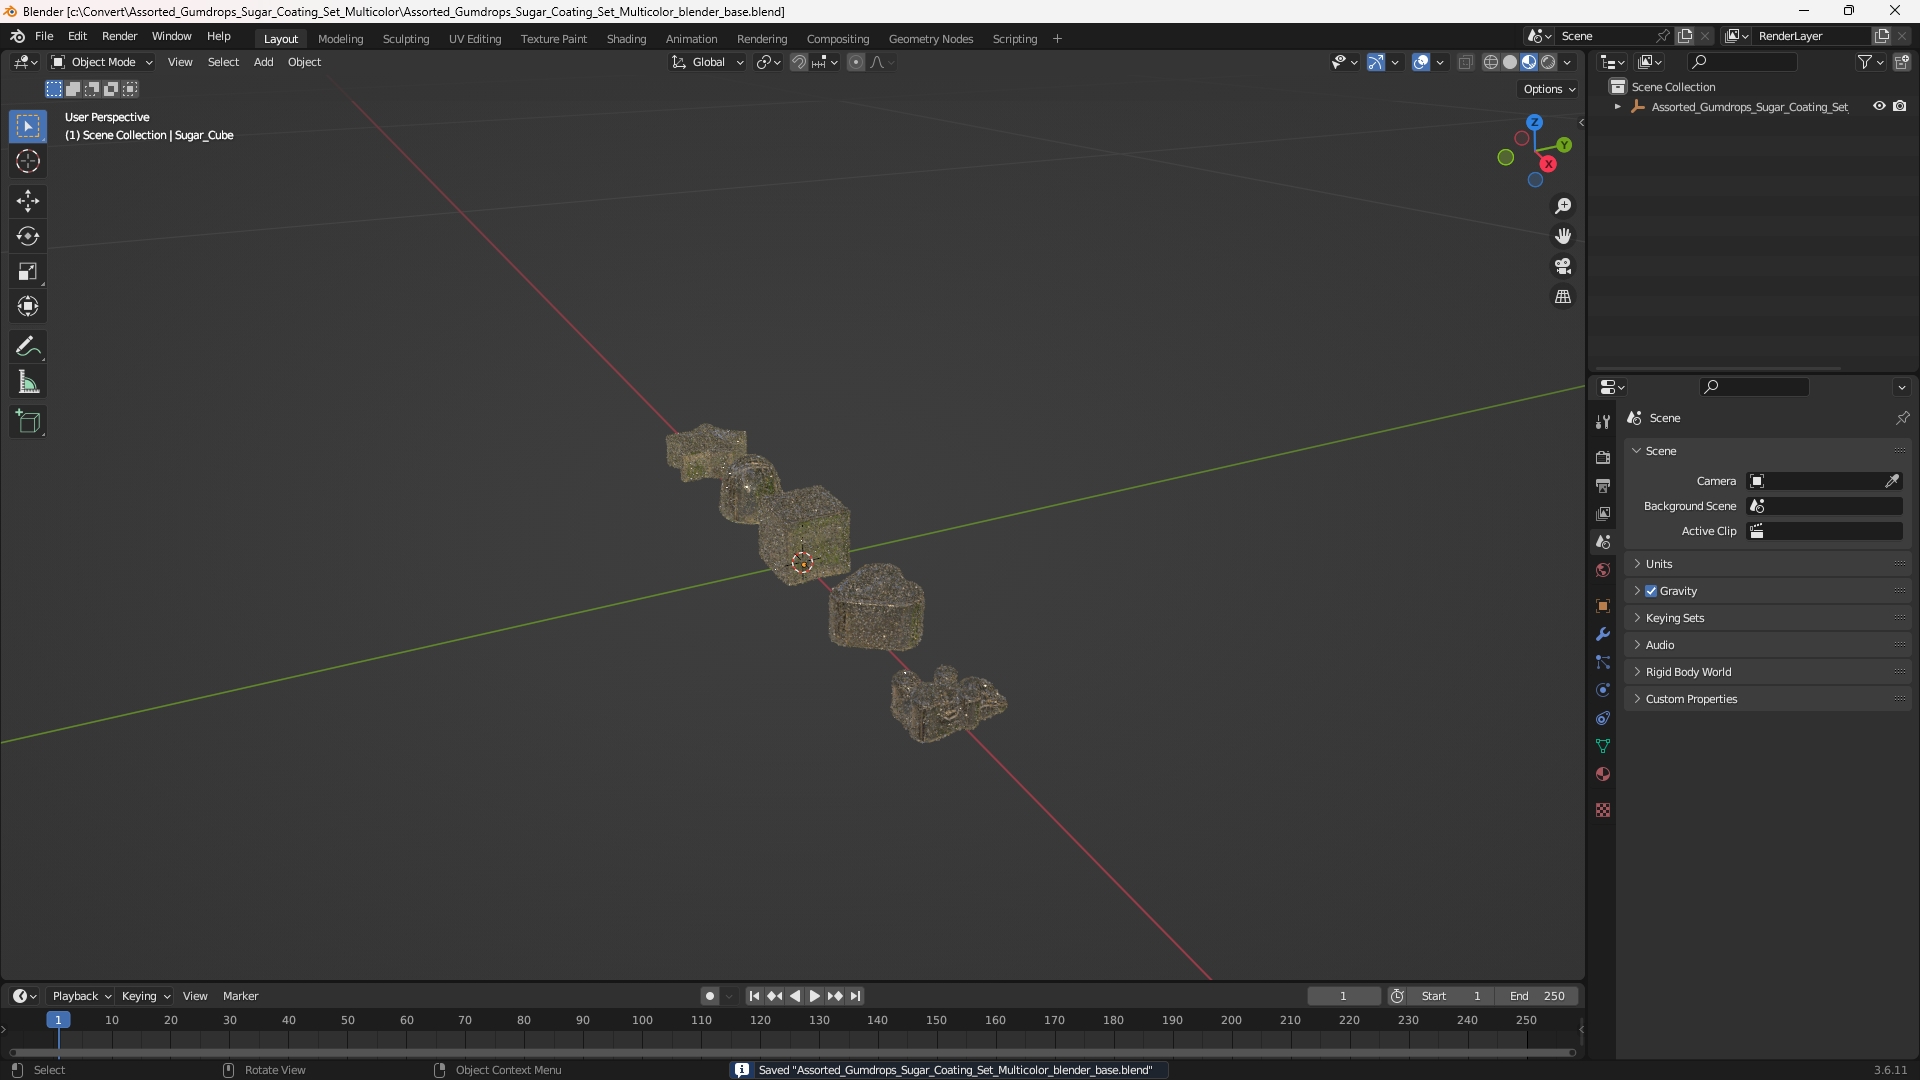This screenshot has height=1080, width=1920.
Task: Toggle proportional editing in header
Action: click(x=856, y=62)
